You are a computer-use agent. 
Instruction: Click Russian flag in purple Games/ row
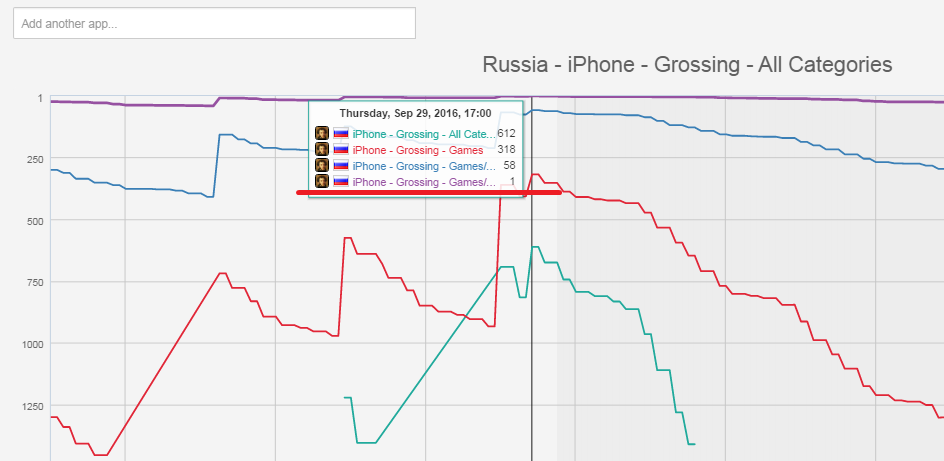coord(341,182)
